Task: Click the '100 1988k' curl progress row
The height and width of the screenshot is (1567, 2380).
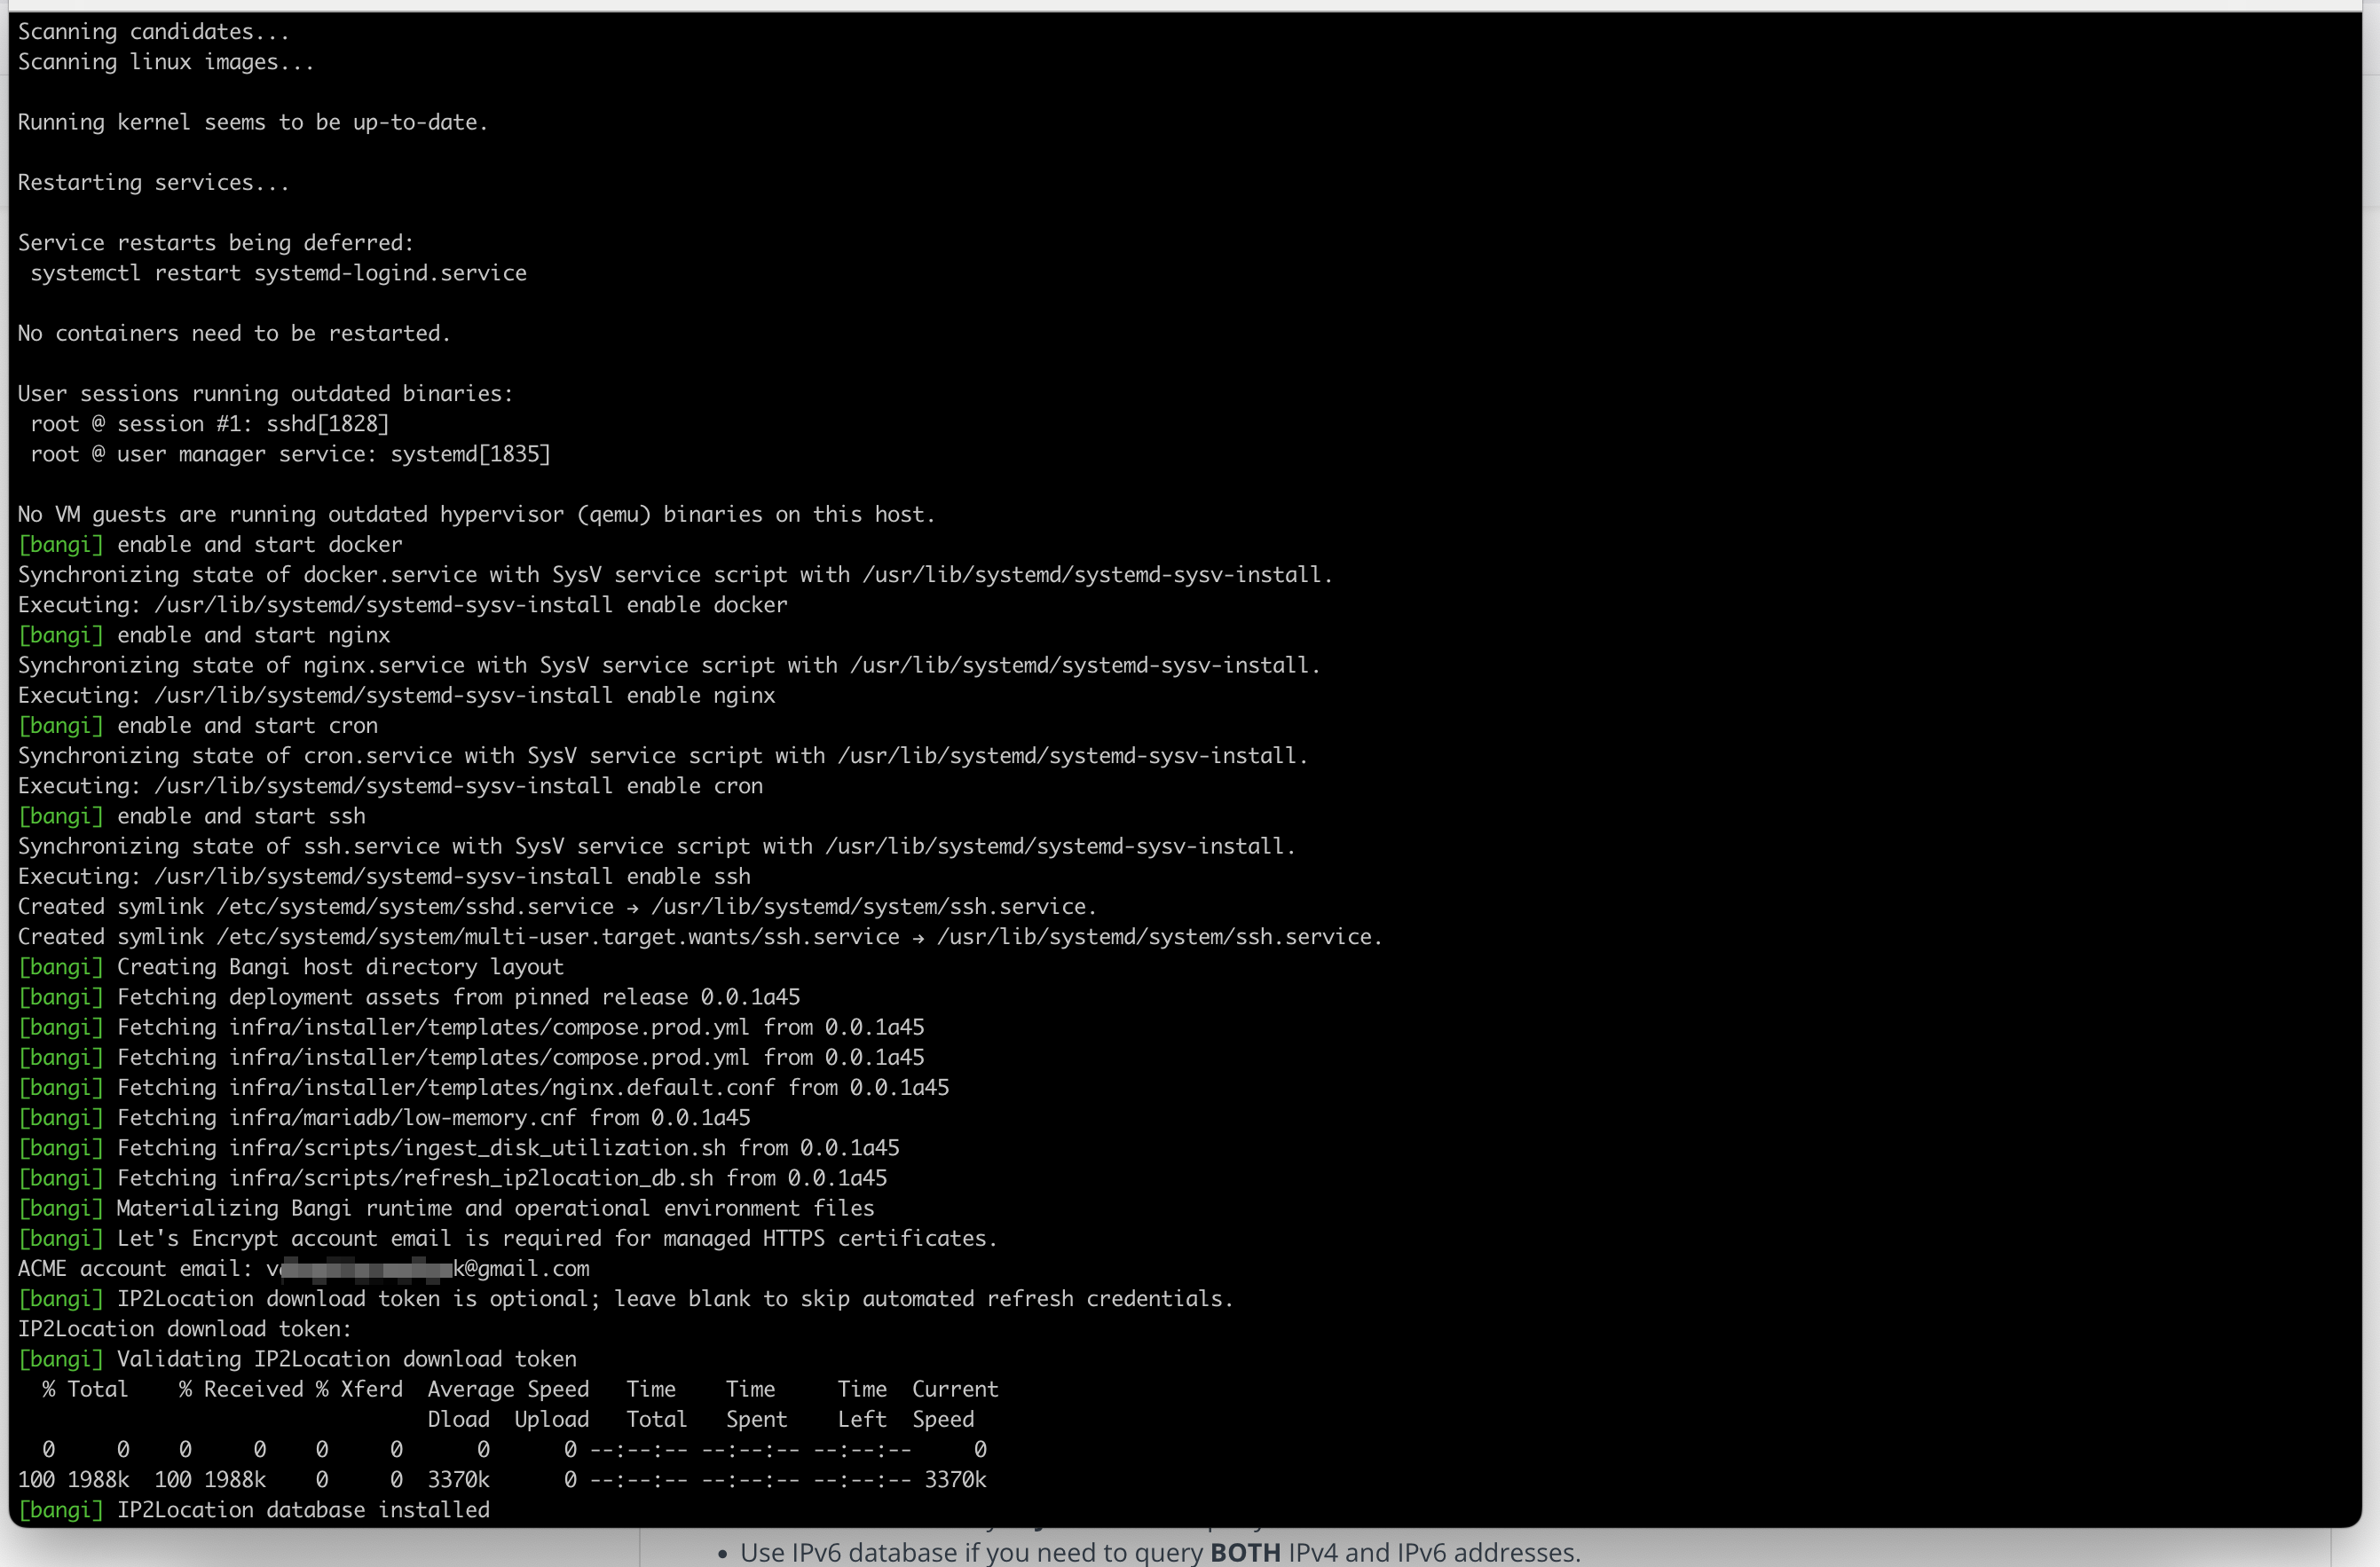Action: pos(502,1480)
